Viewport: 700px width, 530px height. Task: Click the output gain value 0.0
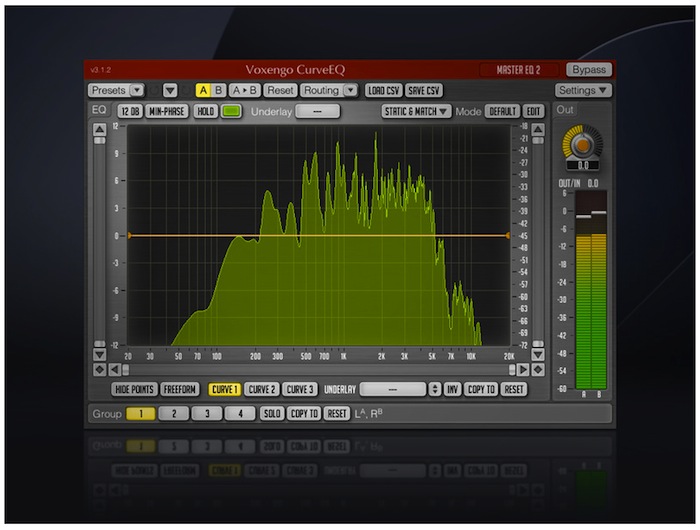click(x=583, y=166)
